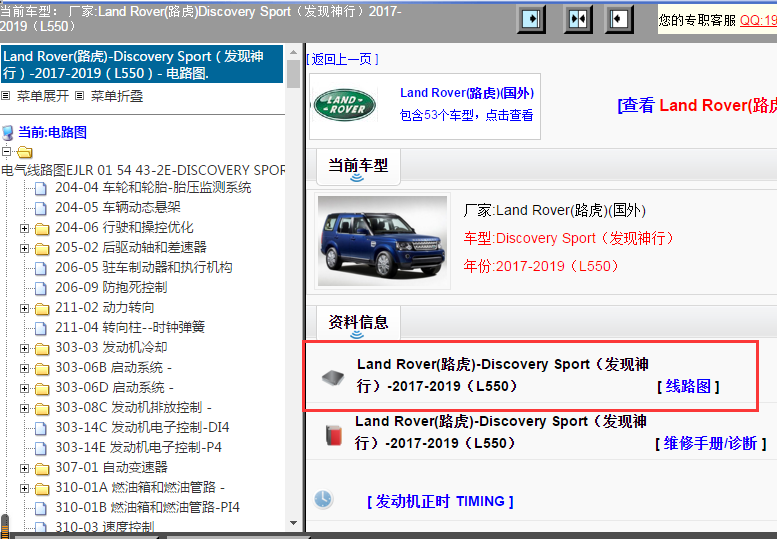Image resolution: width=777 pixels, height=539 pixels.
Task: Click the blue Discovery car thumbnail
Action: (x=382, y=241)
